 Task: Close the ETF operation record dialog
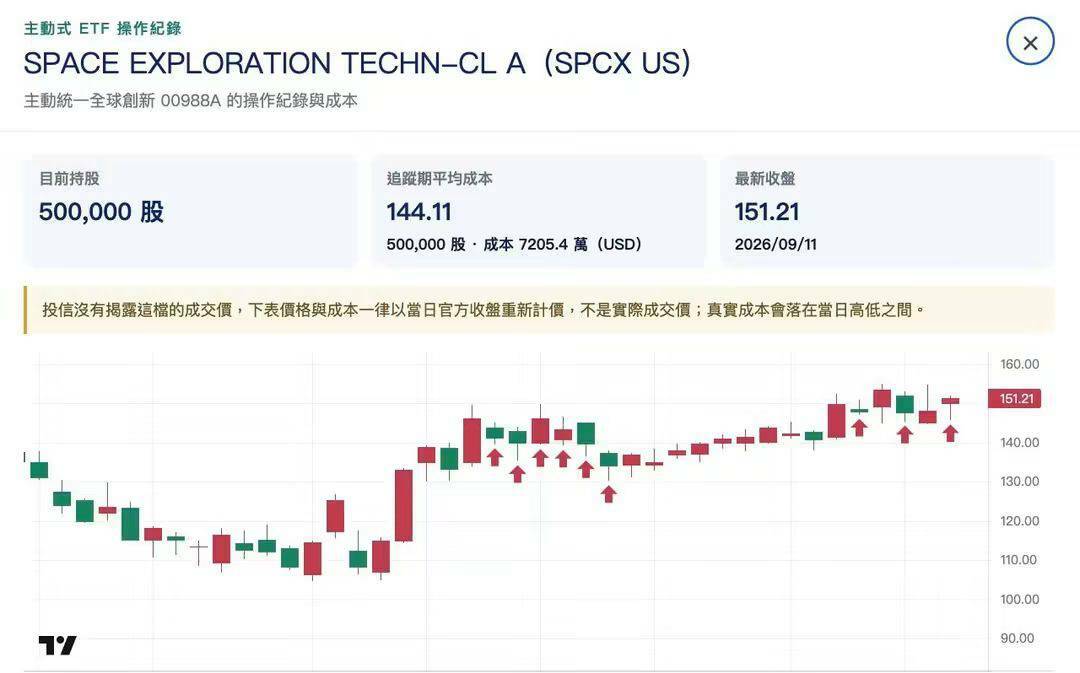[x=1030, y=42]
